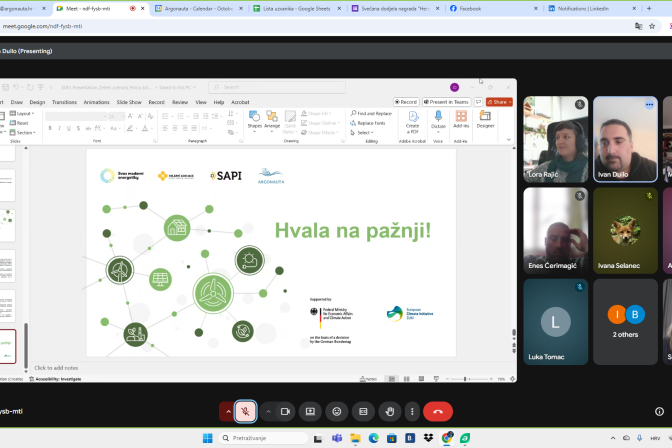
Task: Open meeting details info icon
Action: 659,411
